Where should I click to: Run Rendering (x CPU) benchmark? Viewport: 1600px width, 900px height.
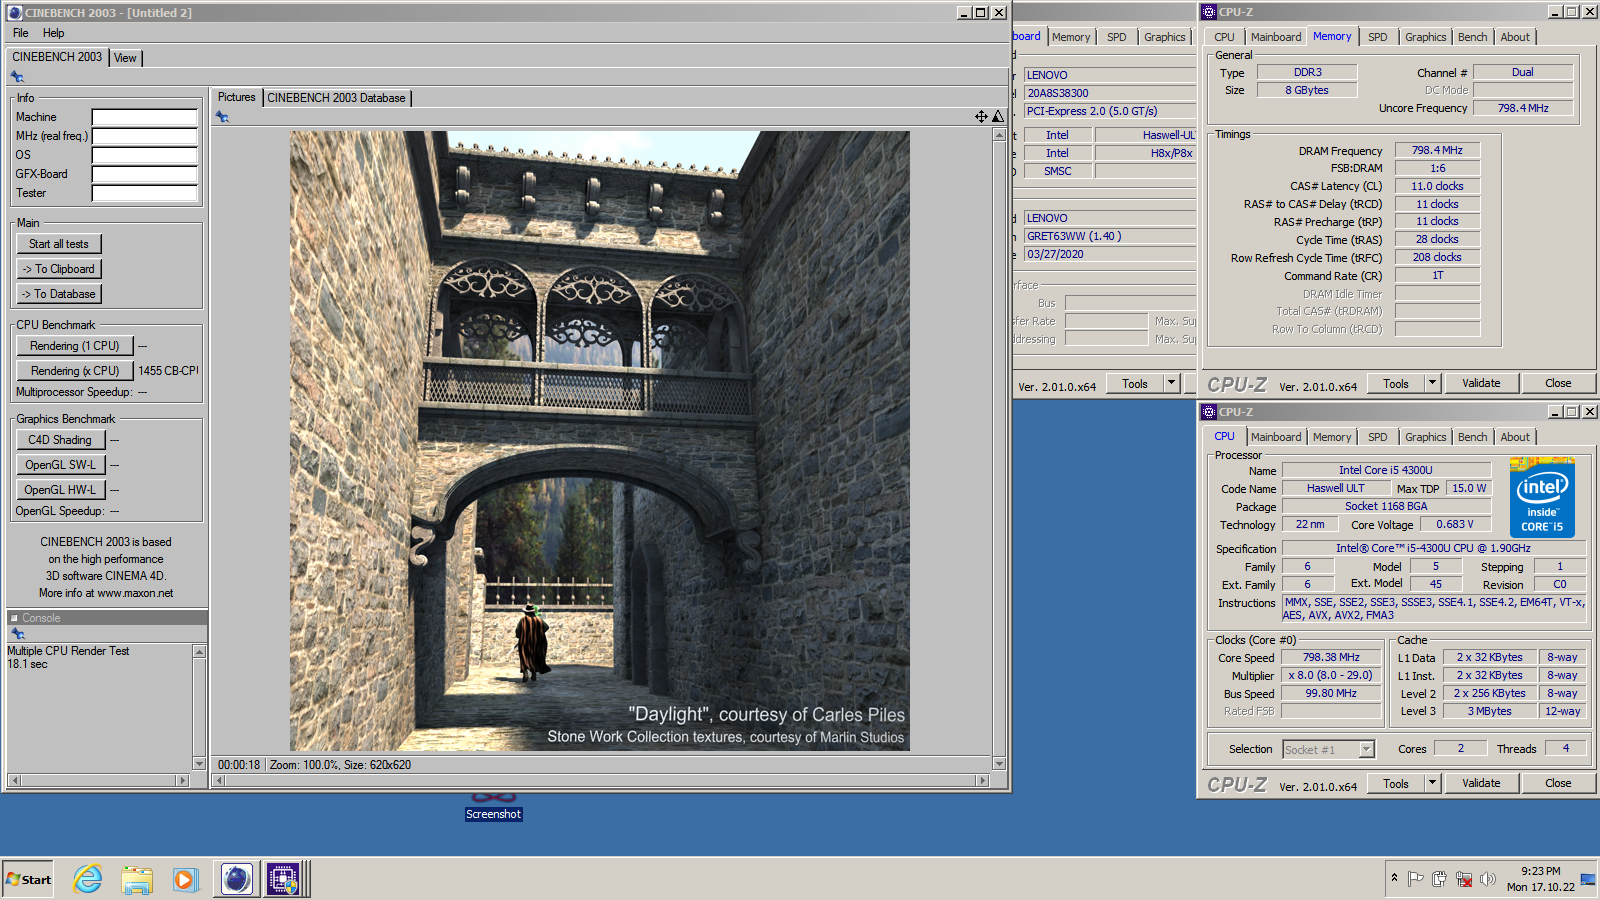(75, 371)
